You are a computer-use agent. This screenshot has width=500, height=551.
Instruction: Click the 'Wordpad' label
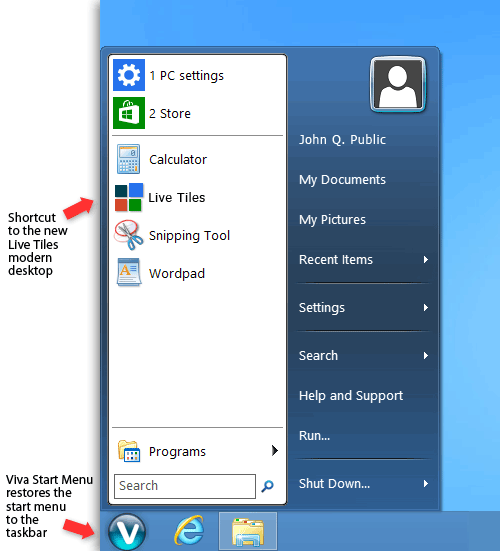177,273
